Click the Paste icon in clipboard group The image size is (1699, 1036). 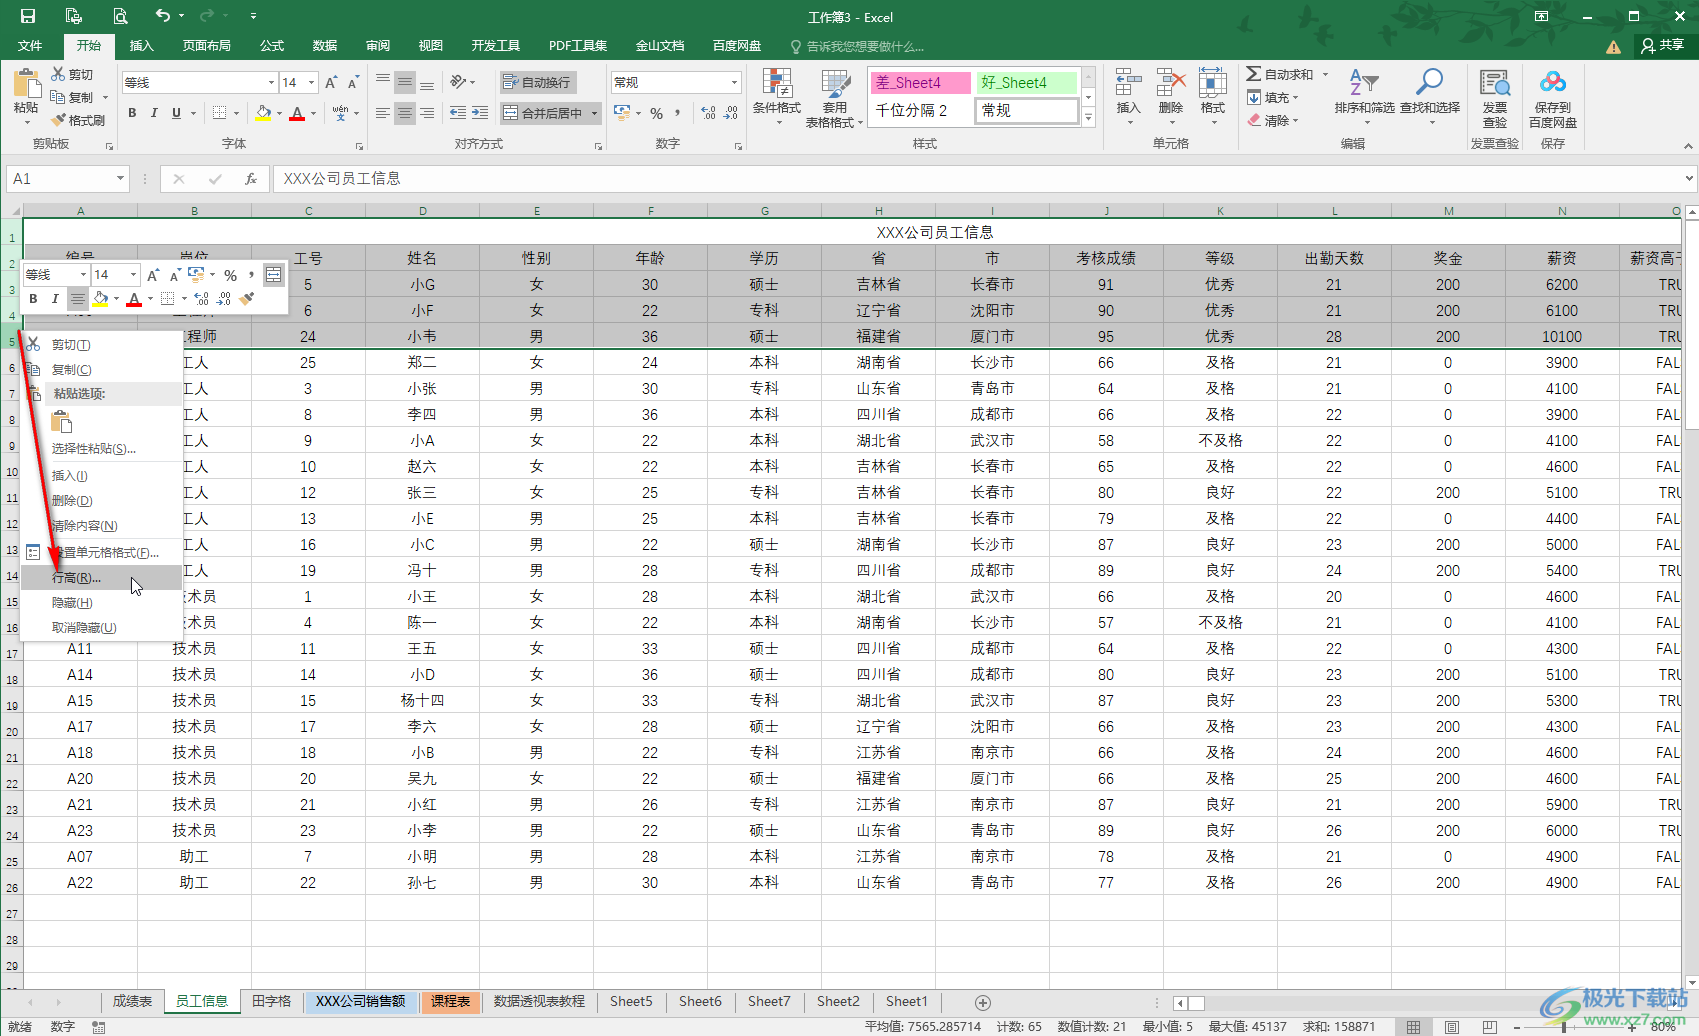point(26,84)
